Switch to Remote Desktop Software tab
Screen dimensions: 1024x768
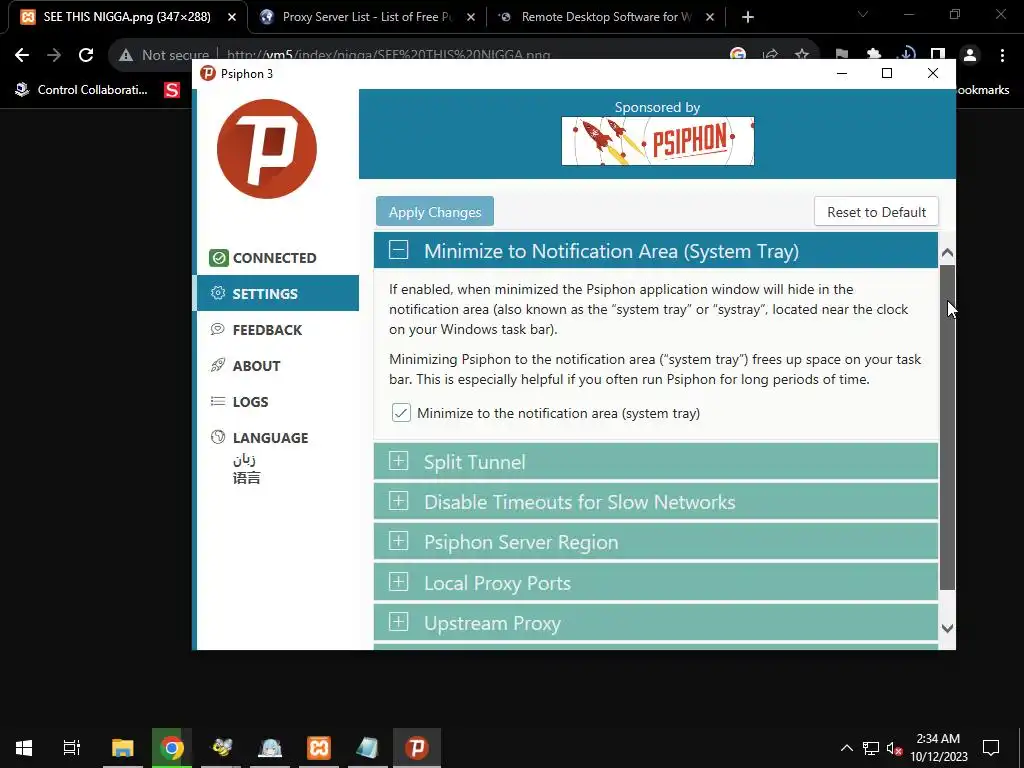click(605, 17)
